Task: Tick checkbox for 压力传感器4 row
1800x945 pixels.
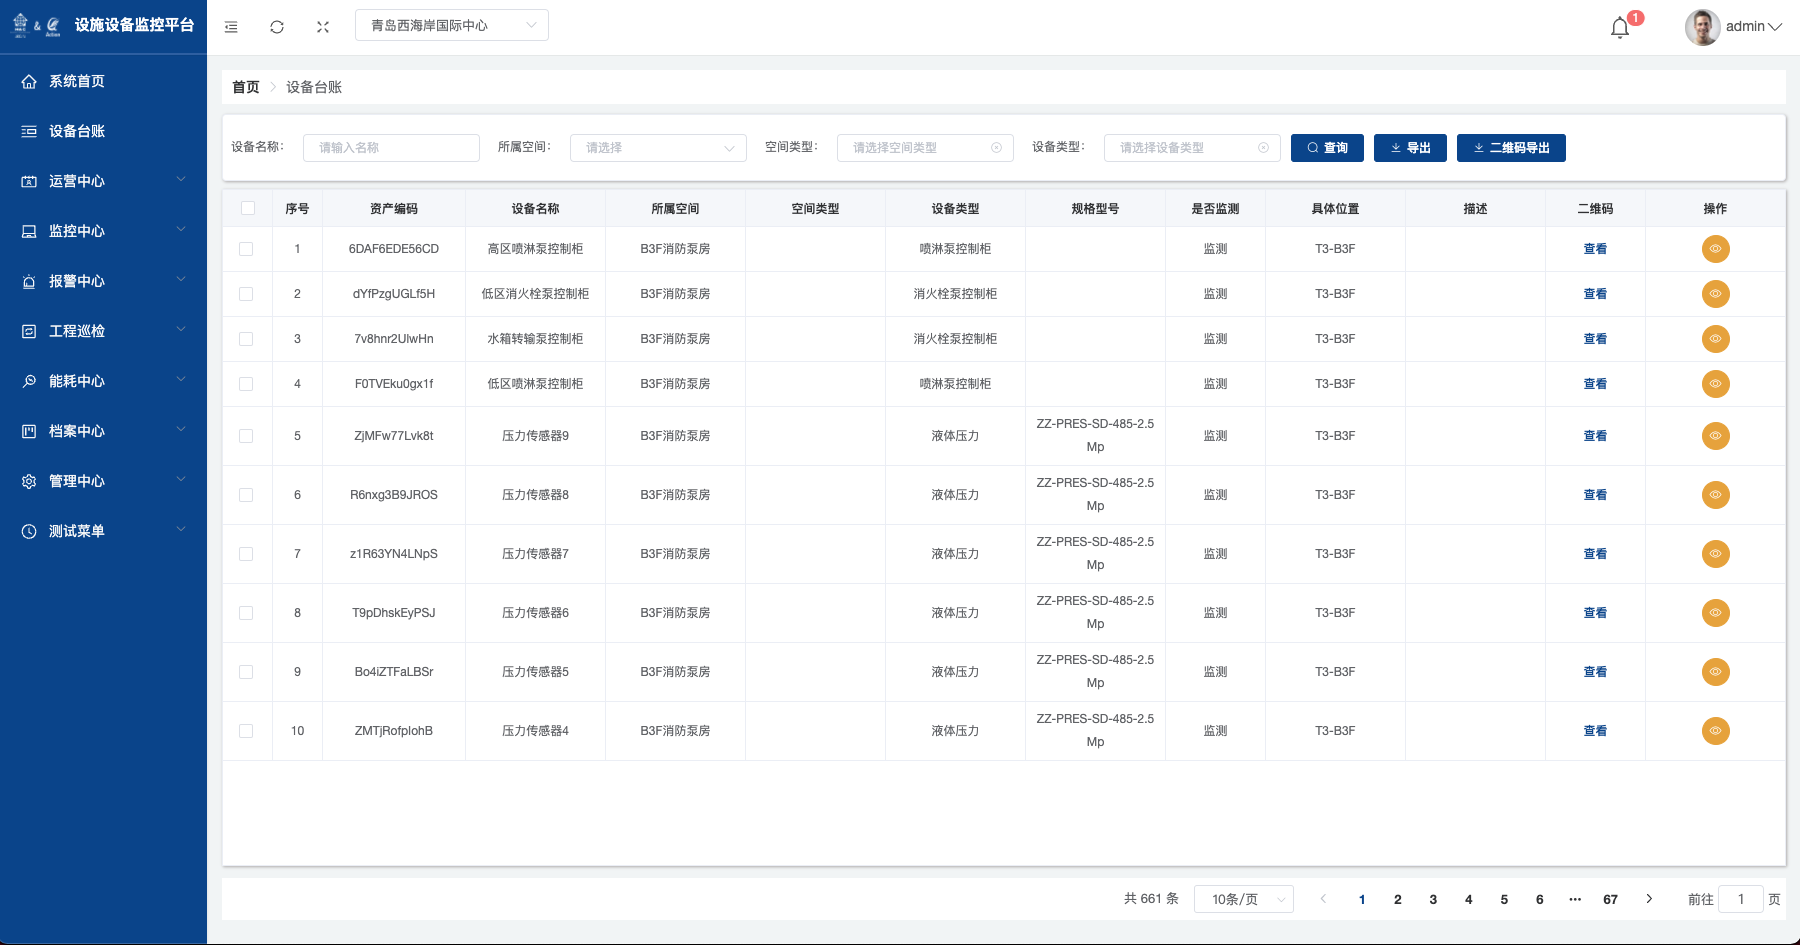Action: coord(246,731)
